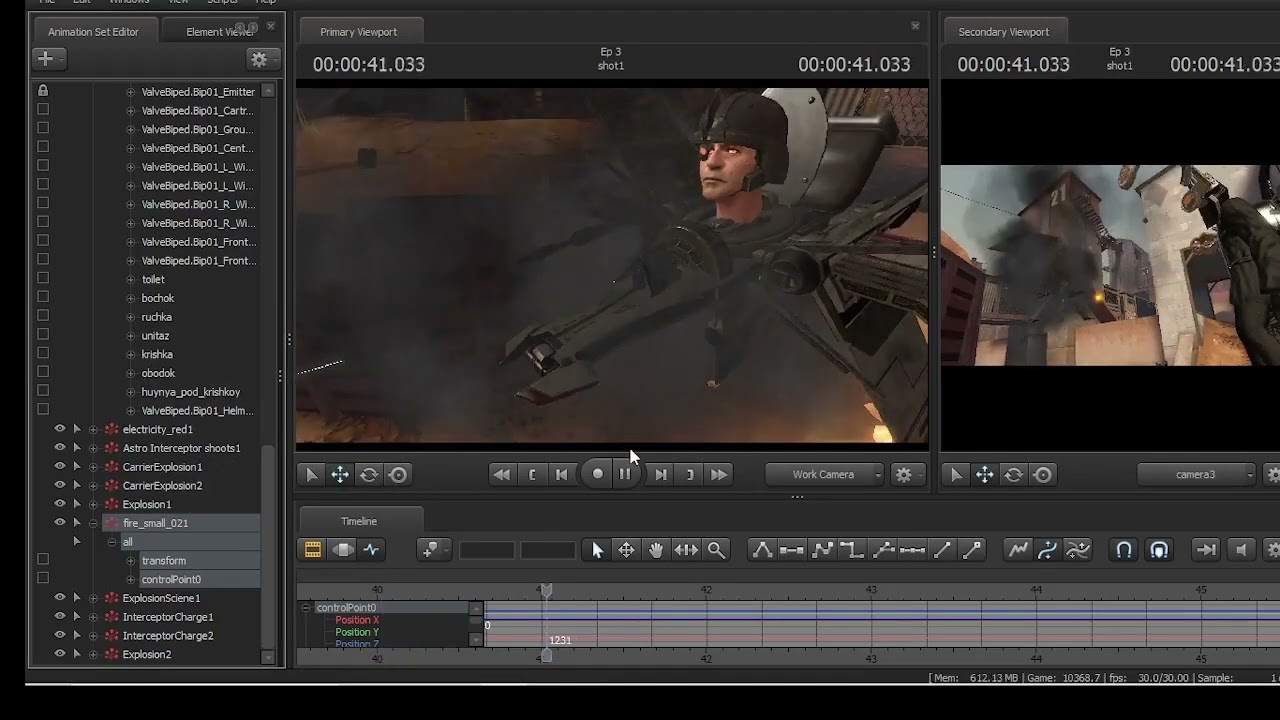Toggle checkbox next to controlPoint0 in tree
The width and height of the screenshot is (1280, 720).
click(x=43, y=578)
